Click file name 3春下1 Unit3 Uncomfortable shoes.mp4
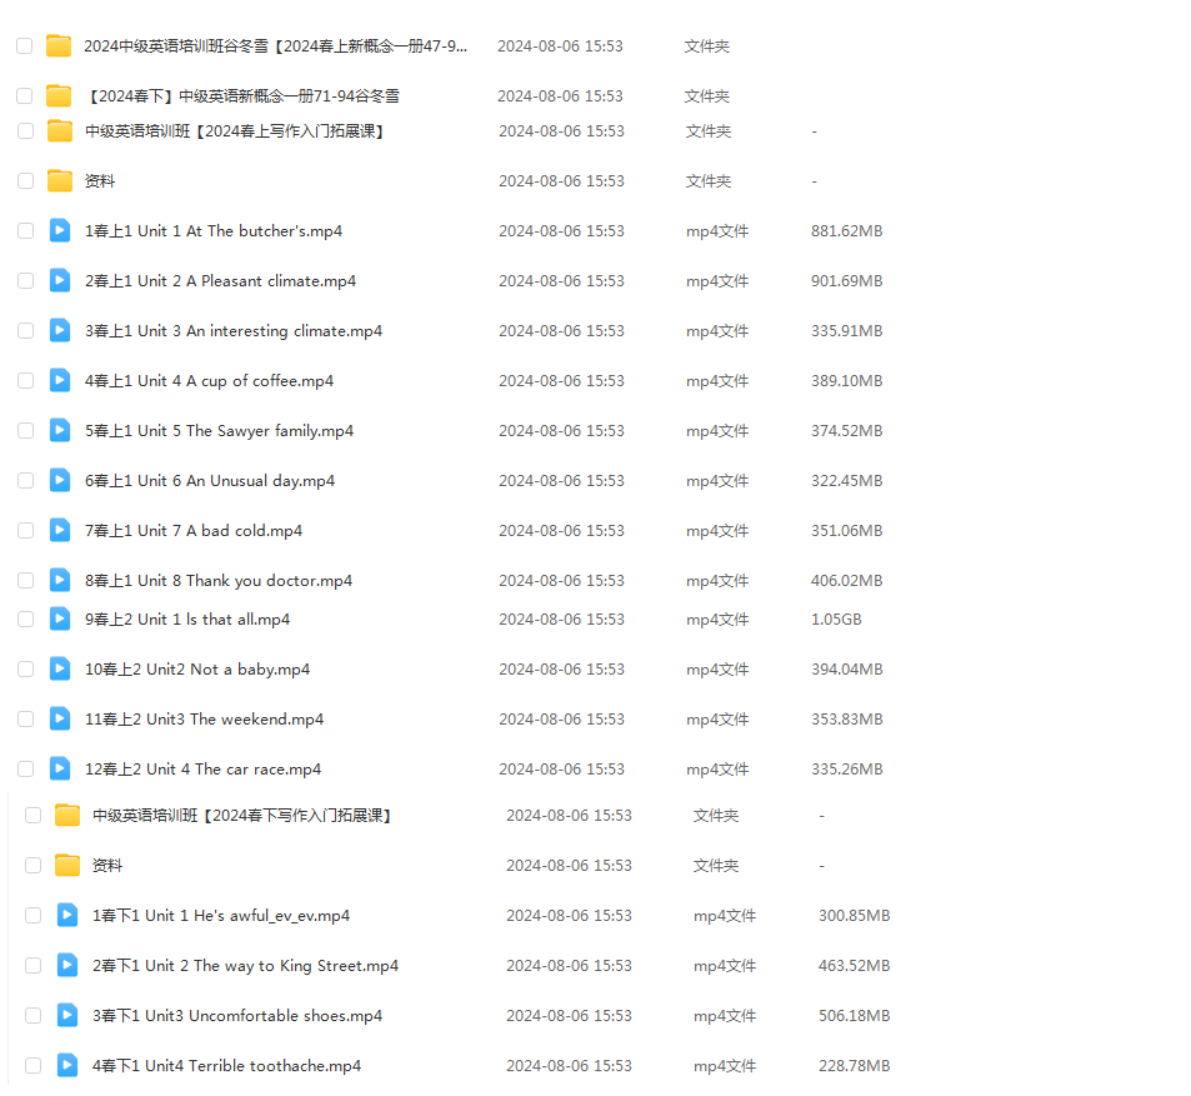Screen dimensions: 1191x1096 237,1016
